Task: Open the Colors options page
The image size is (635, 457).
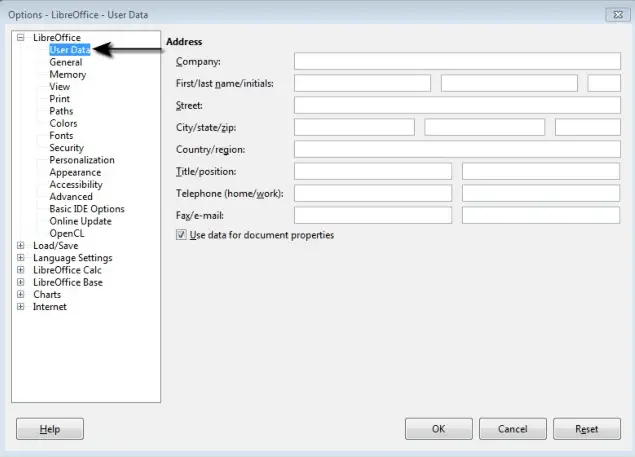Action: tap(63, 123)
